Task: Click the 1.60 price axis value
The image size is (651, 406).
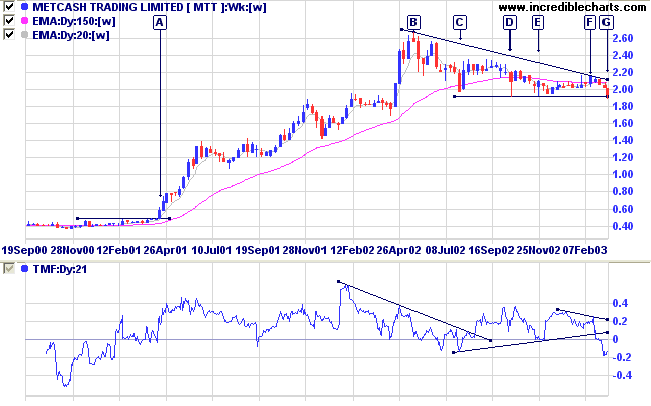Action: coord(623,123)
